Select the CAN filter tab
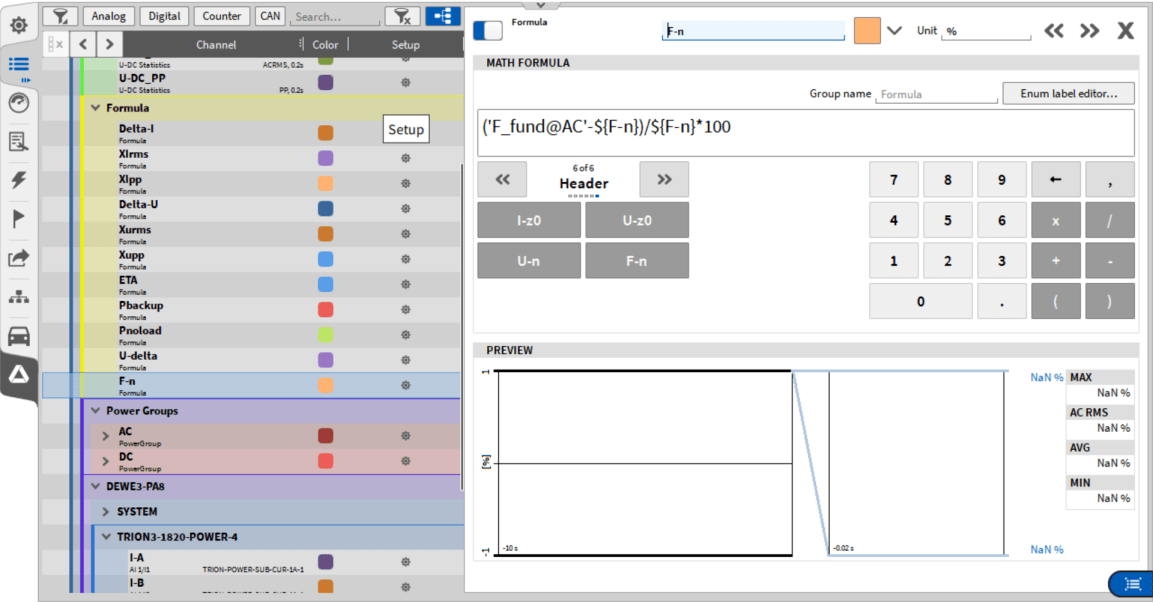The height and width of the screenshot is (602, 1153). (x=269, y=16)
